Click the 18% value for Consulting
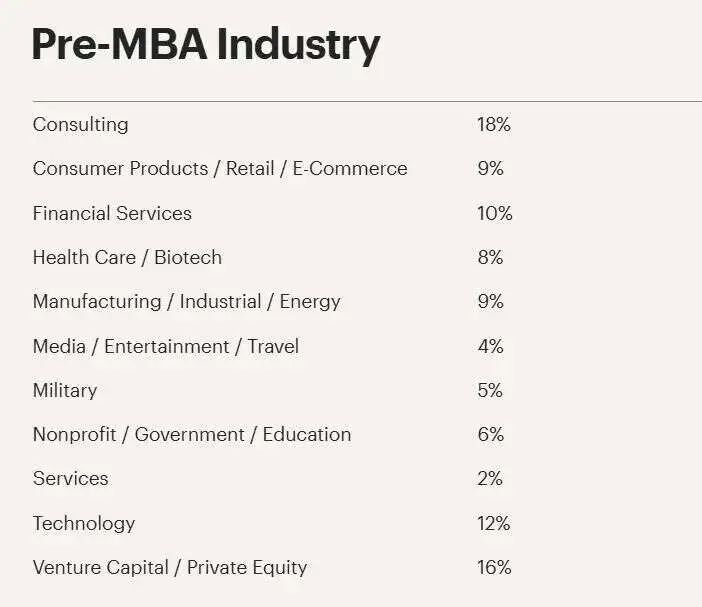 click(x=493, y=124)
